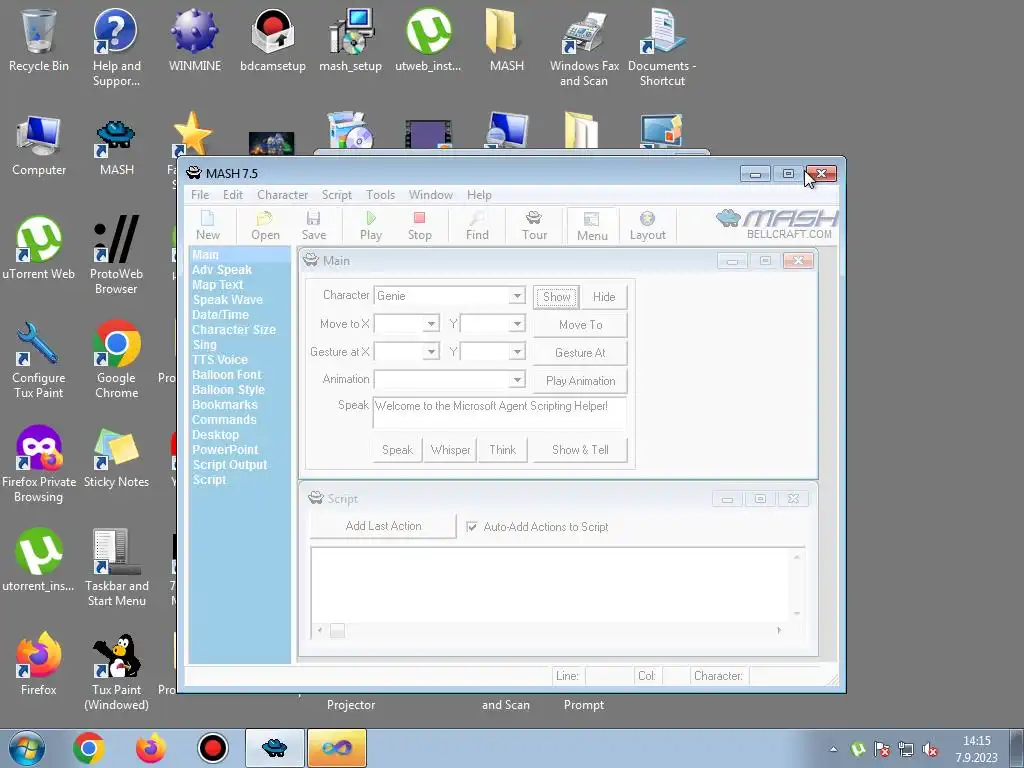This screenshot has height=768, width=1024.
Task: Start the script with the Play button
Action: [371, 226]
